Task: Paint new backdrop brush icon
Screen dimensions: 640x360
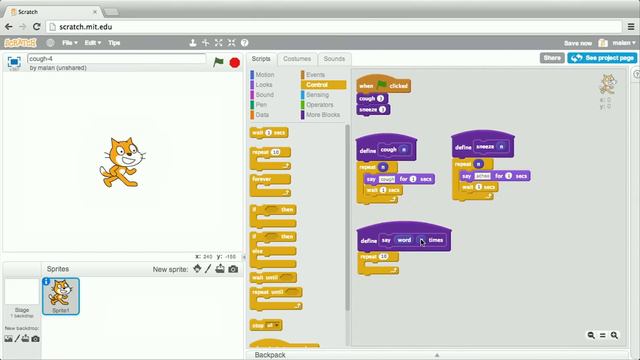Action: click(17, 339)
